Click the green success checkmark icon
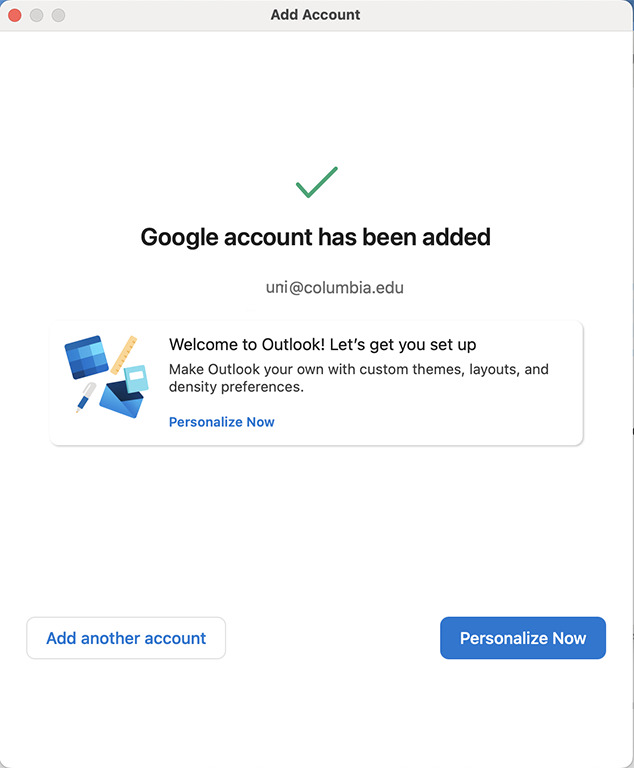634x768 pixels. click(x=316, y=182)
